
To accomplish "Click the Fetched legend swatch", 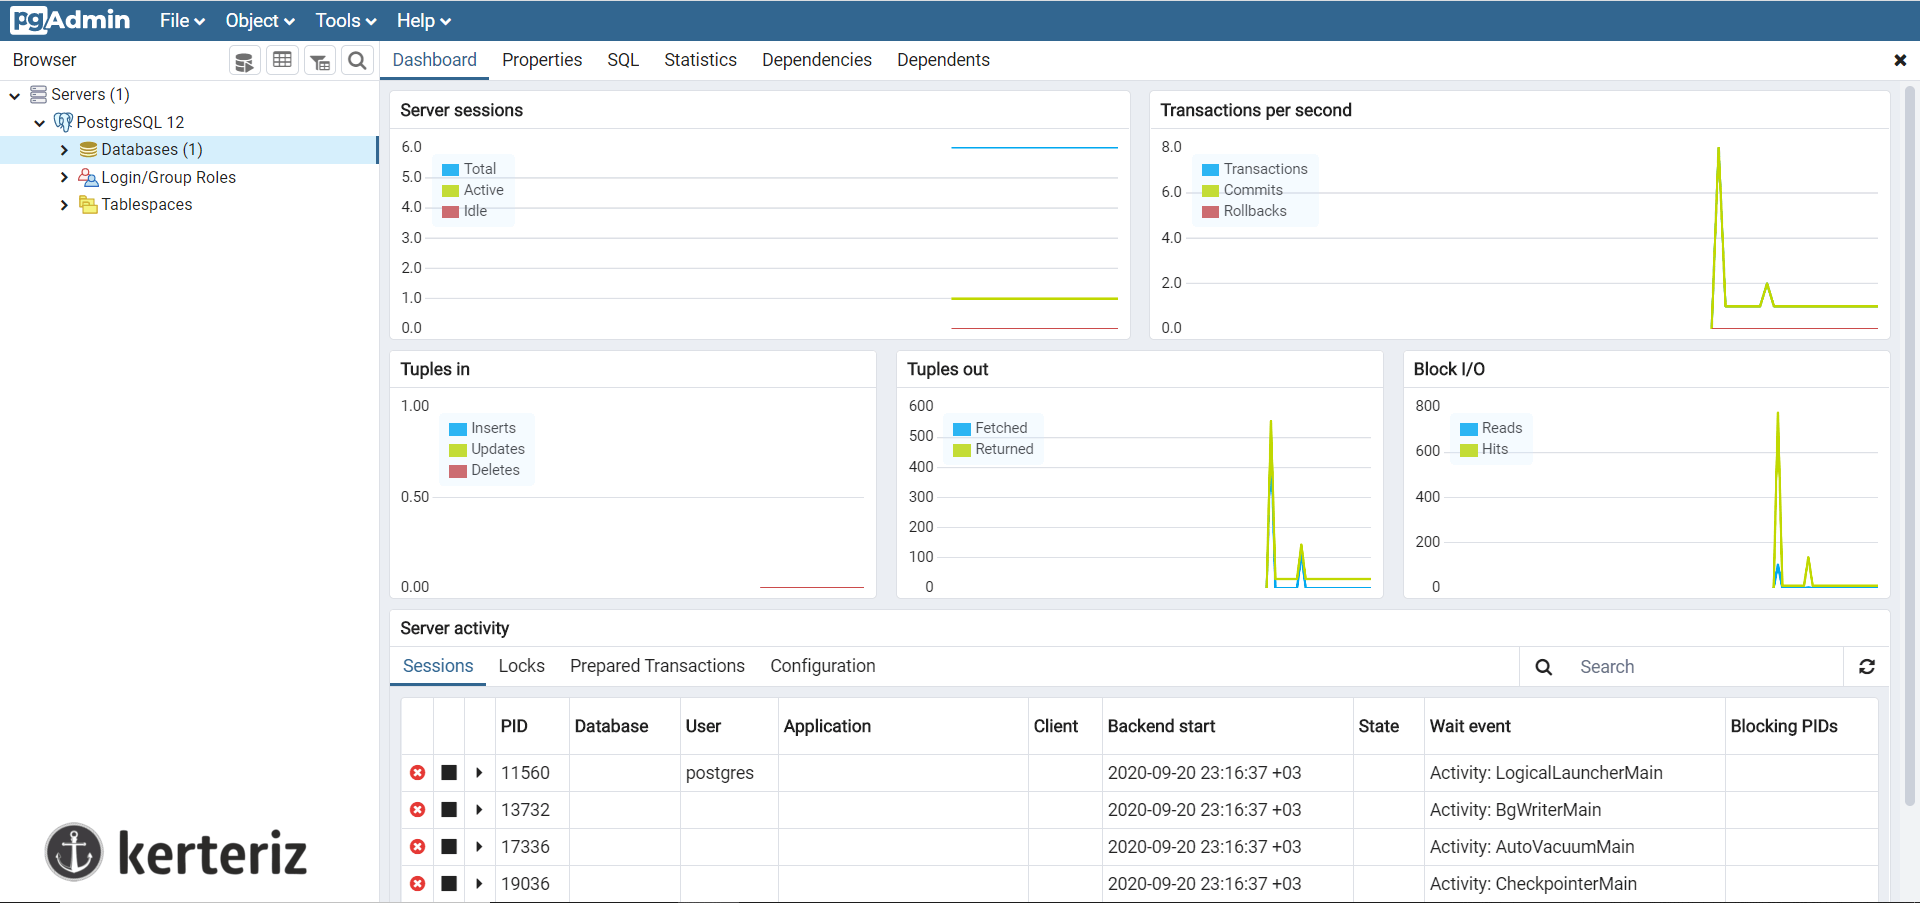I will 962,429.
